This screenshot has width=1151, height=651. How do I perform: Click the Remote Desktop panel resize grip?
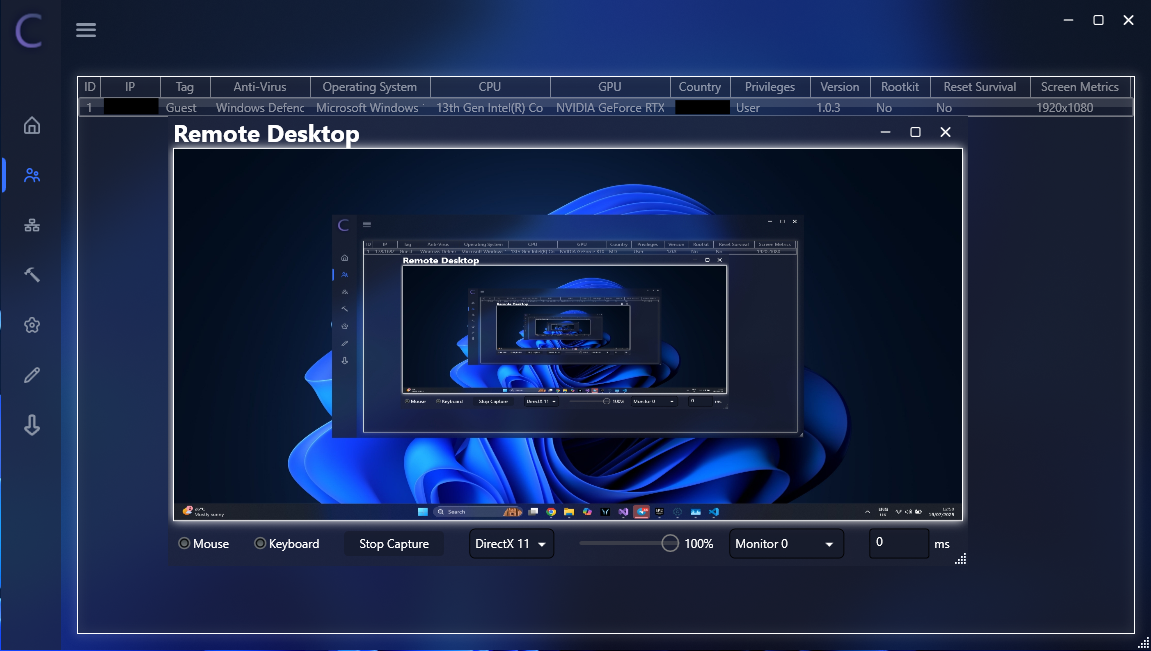961,560
